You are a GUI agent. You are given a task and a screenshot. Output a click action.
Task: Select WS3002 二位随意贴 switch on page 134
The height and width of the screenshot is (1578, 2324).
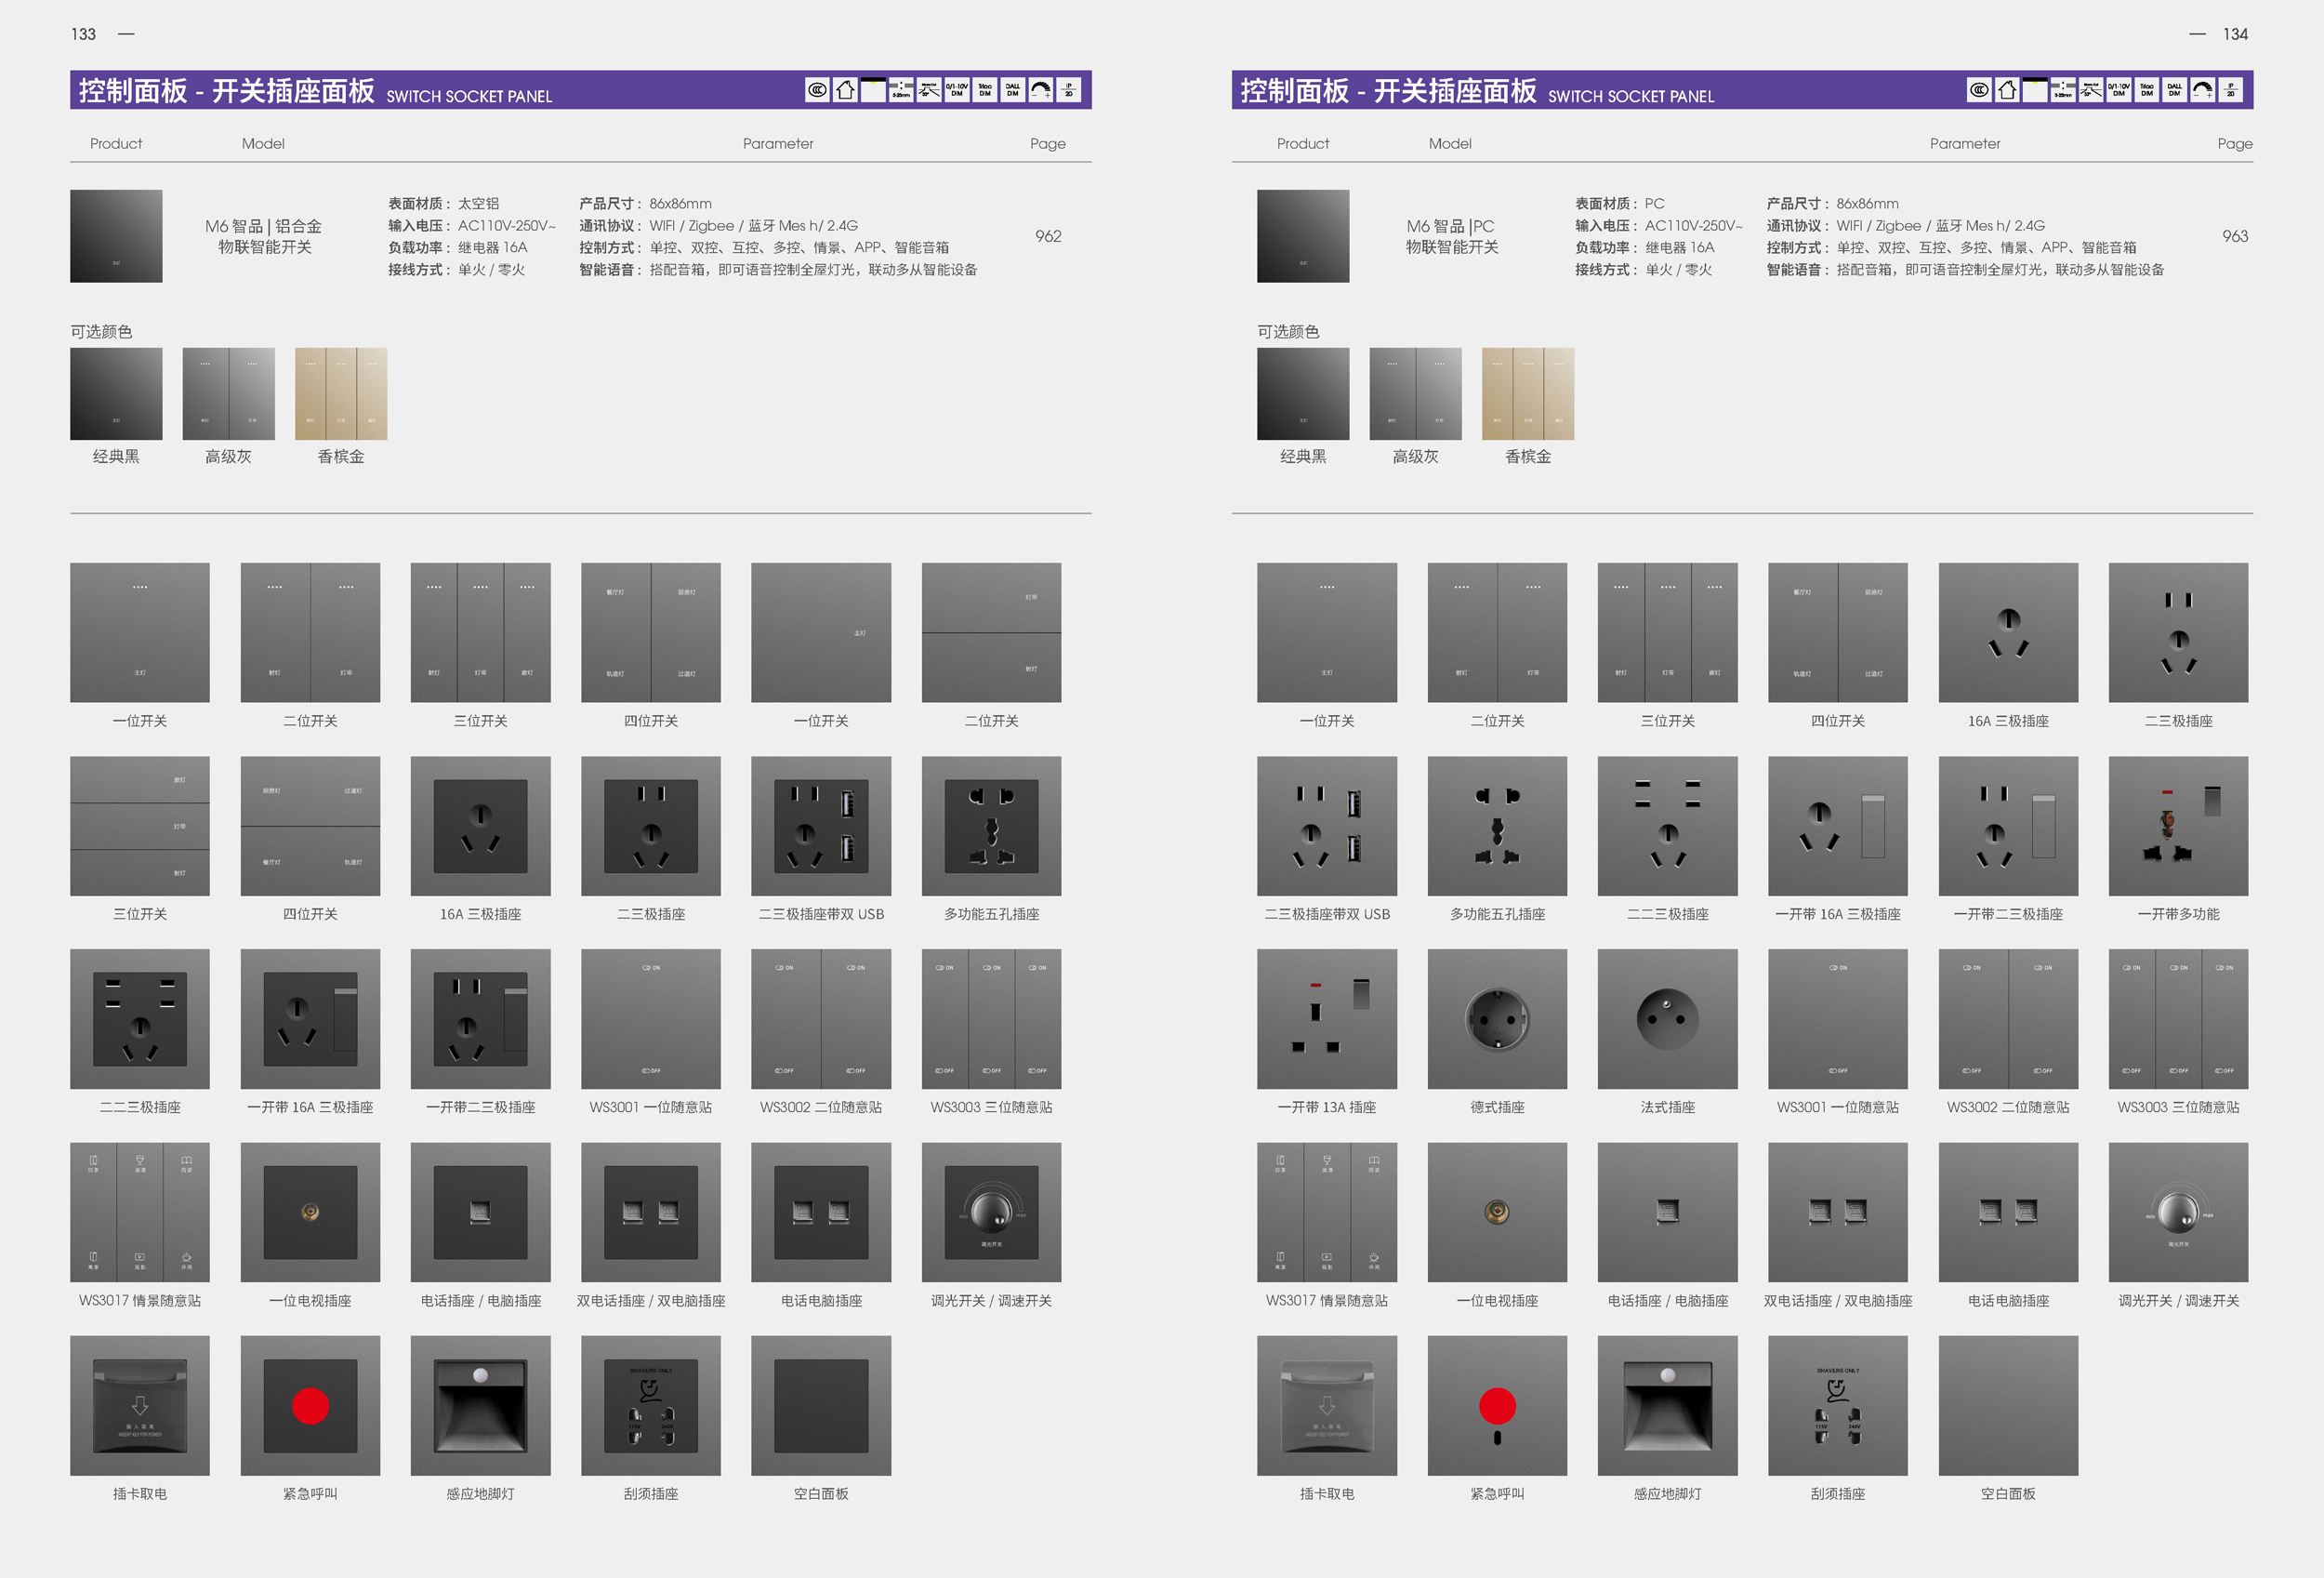(x=2007, y=1018)
